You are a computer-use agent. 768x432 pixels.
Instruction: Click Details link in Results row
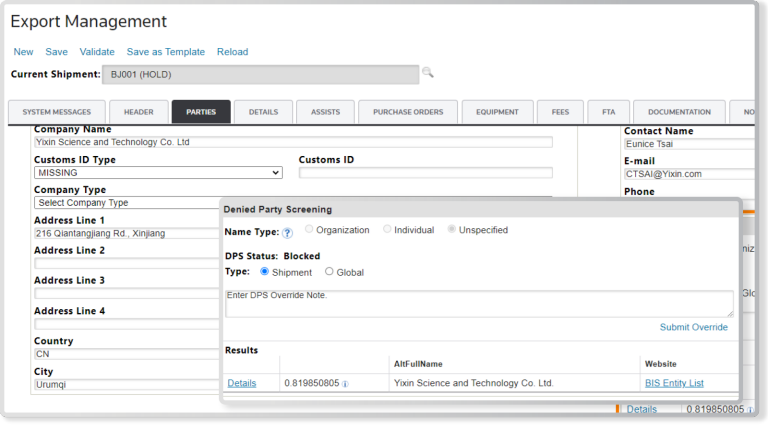241,383
